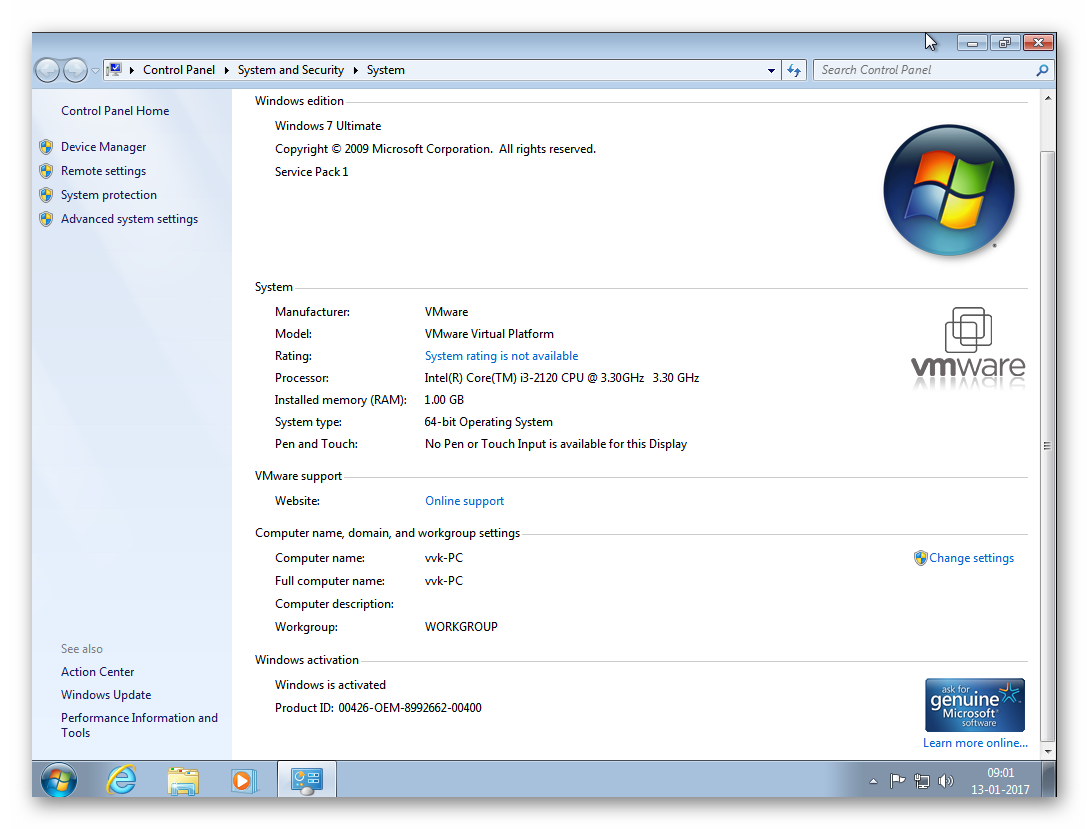Viewport: 1089px width, 829px height.
Task: Click the Back navigation button
Action: pos(47,70)
